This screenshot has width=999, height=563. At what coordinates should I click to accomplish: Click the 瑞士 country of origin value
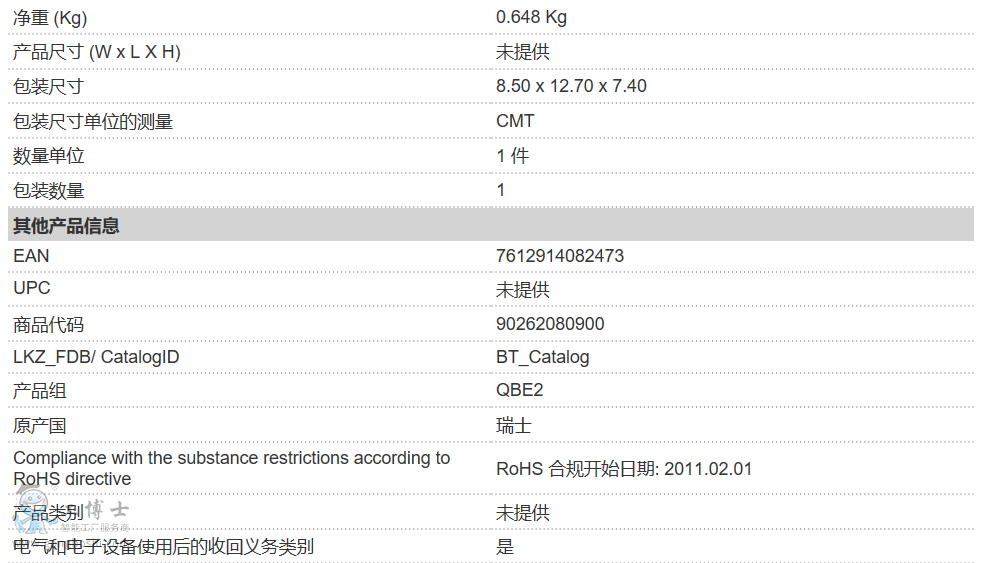513,426
